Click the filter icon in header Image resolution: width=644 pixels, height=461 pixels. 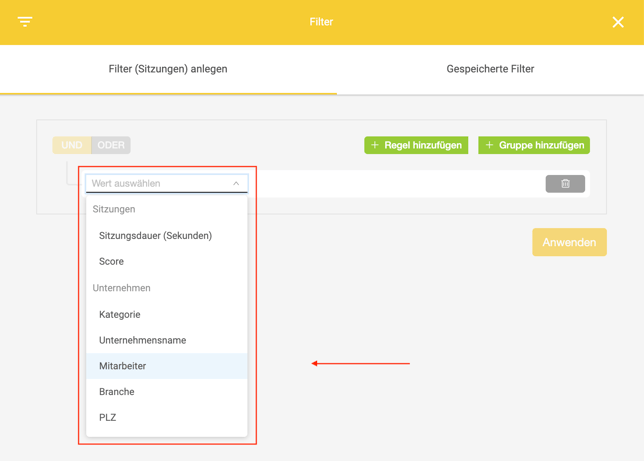point(25,21)
